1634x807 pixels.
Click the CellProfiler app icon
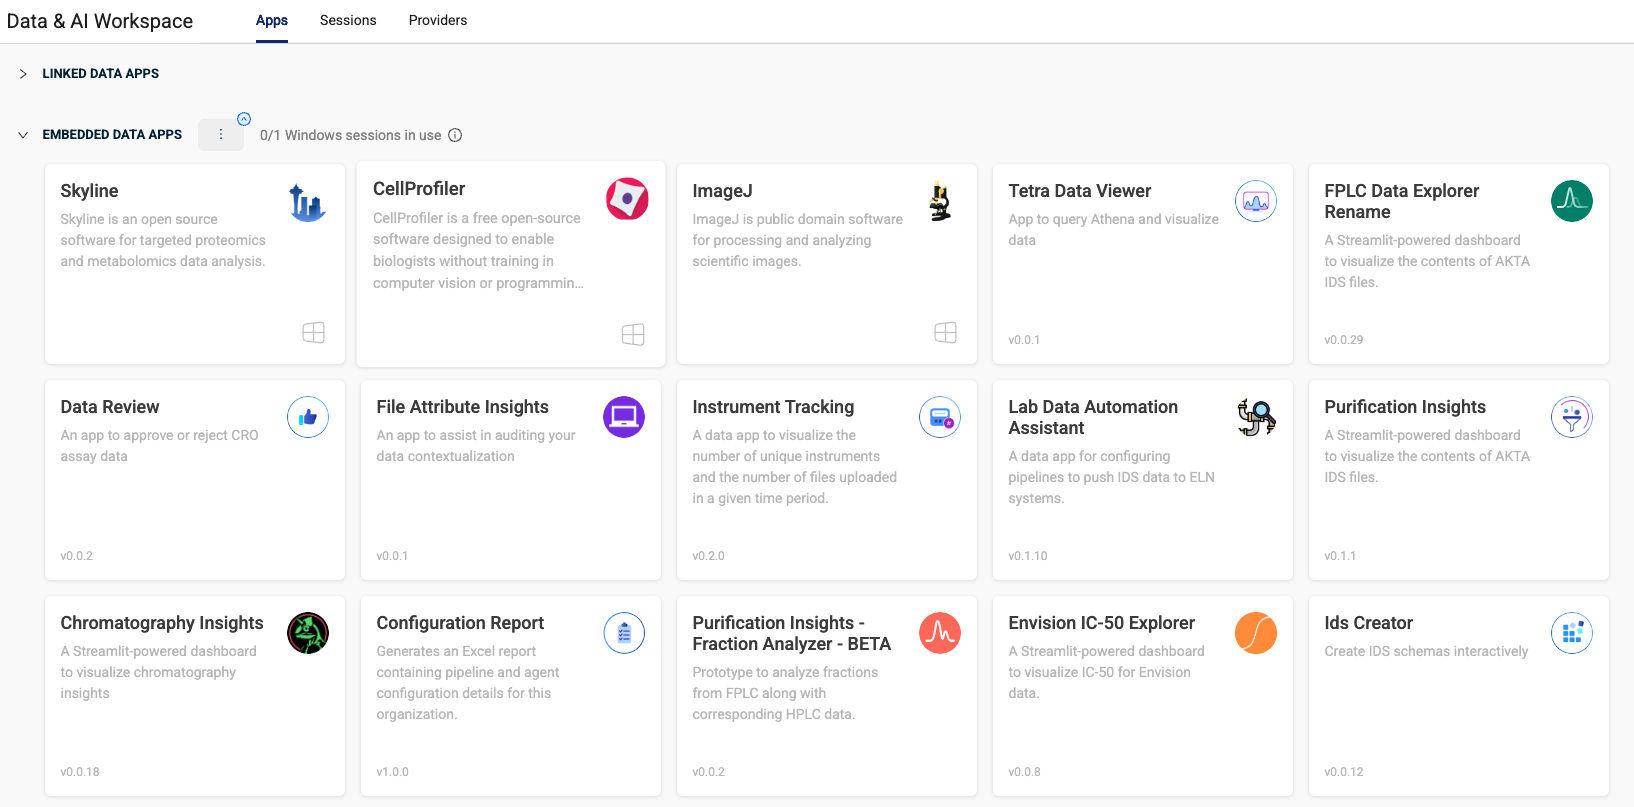[627, 199]
